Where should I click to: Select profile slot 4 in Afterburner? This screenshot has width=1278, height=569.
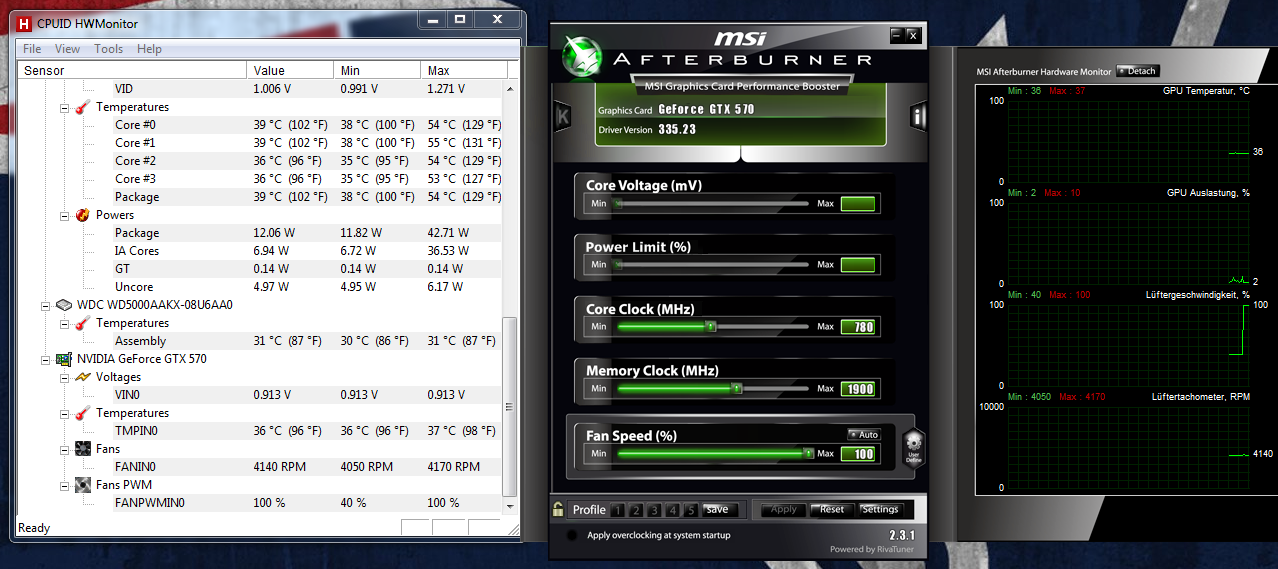[672, 510]
